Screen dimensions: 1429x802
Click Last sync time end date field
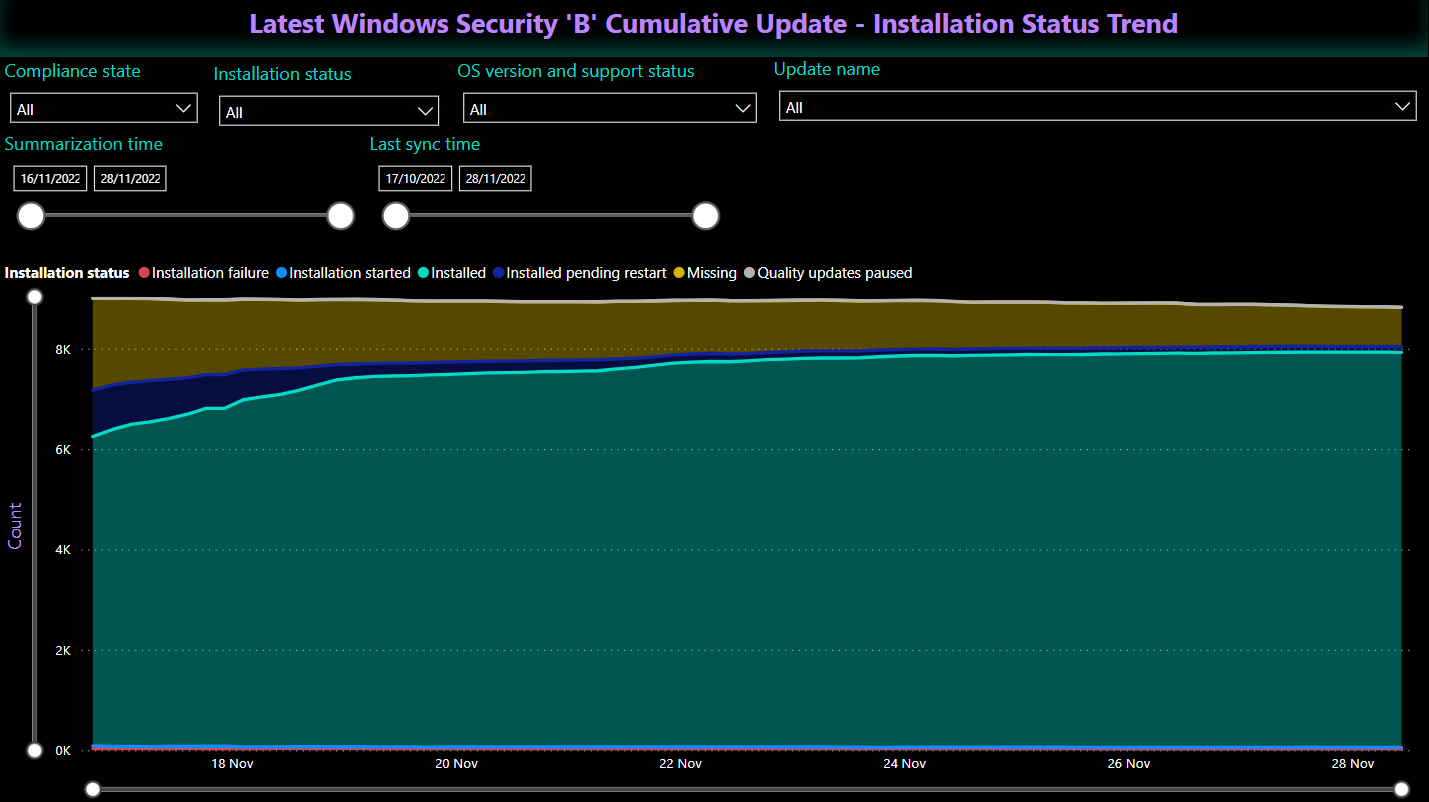[495, 179]
